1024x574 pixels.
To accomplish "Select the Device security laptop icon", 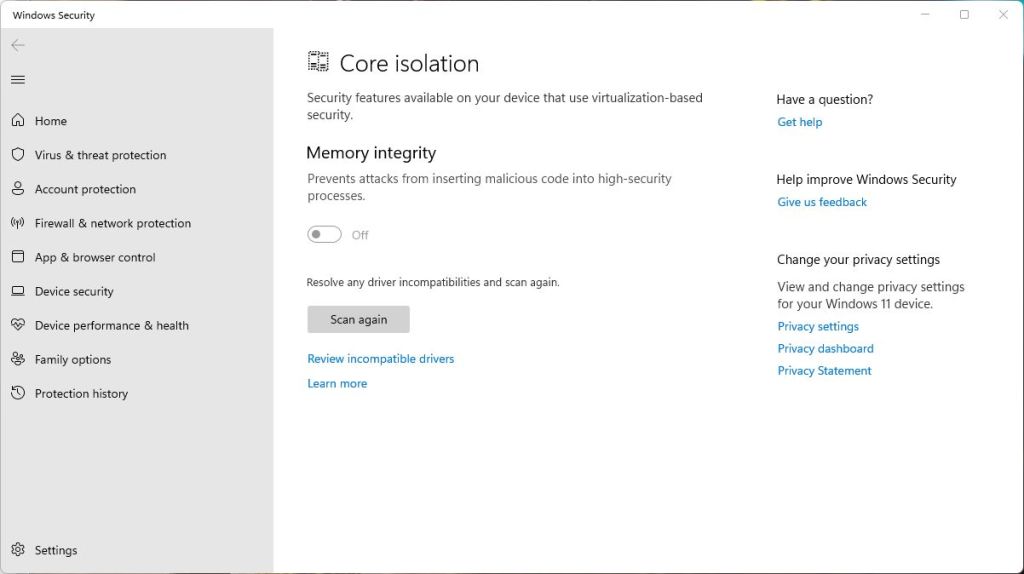I will pos(18,291).
